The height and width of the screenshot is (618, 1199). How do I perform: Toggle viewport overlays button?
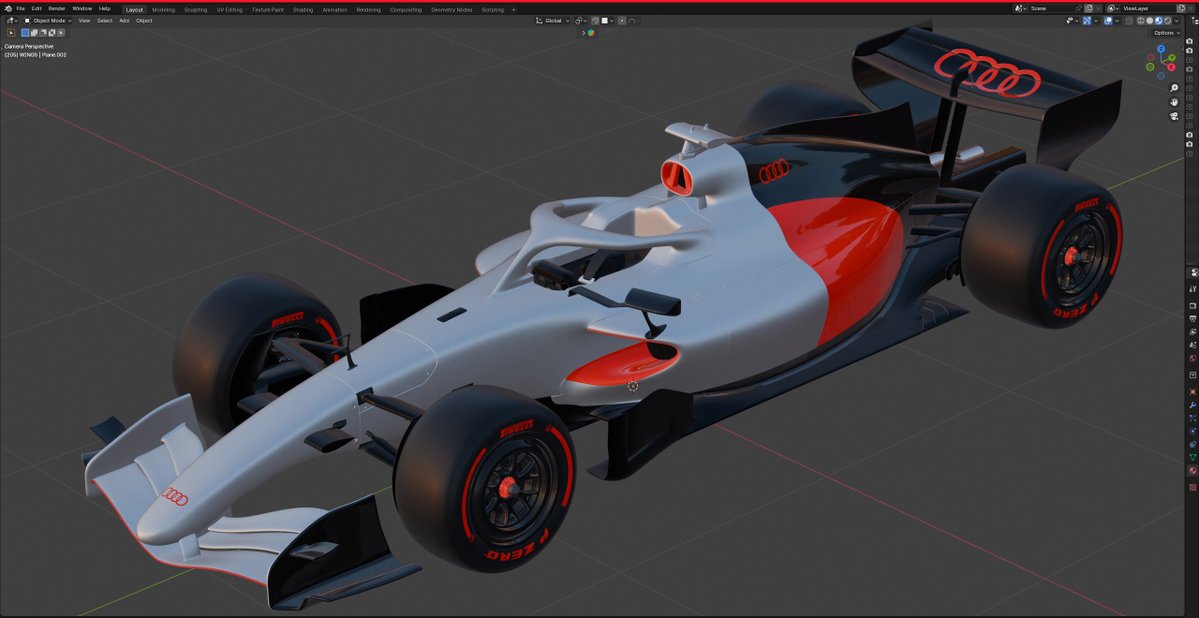[x=1108, y=21]
